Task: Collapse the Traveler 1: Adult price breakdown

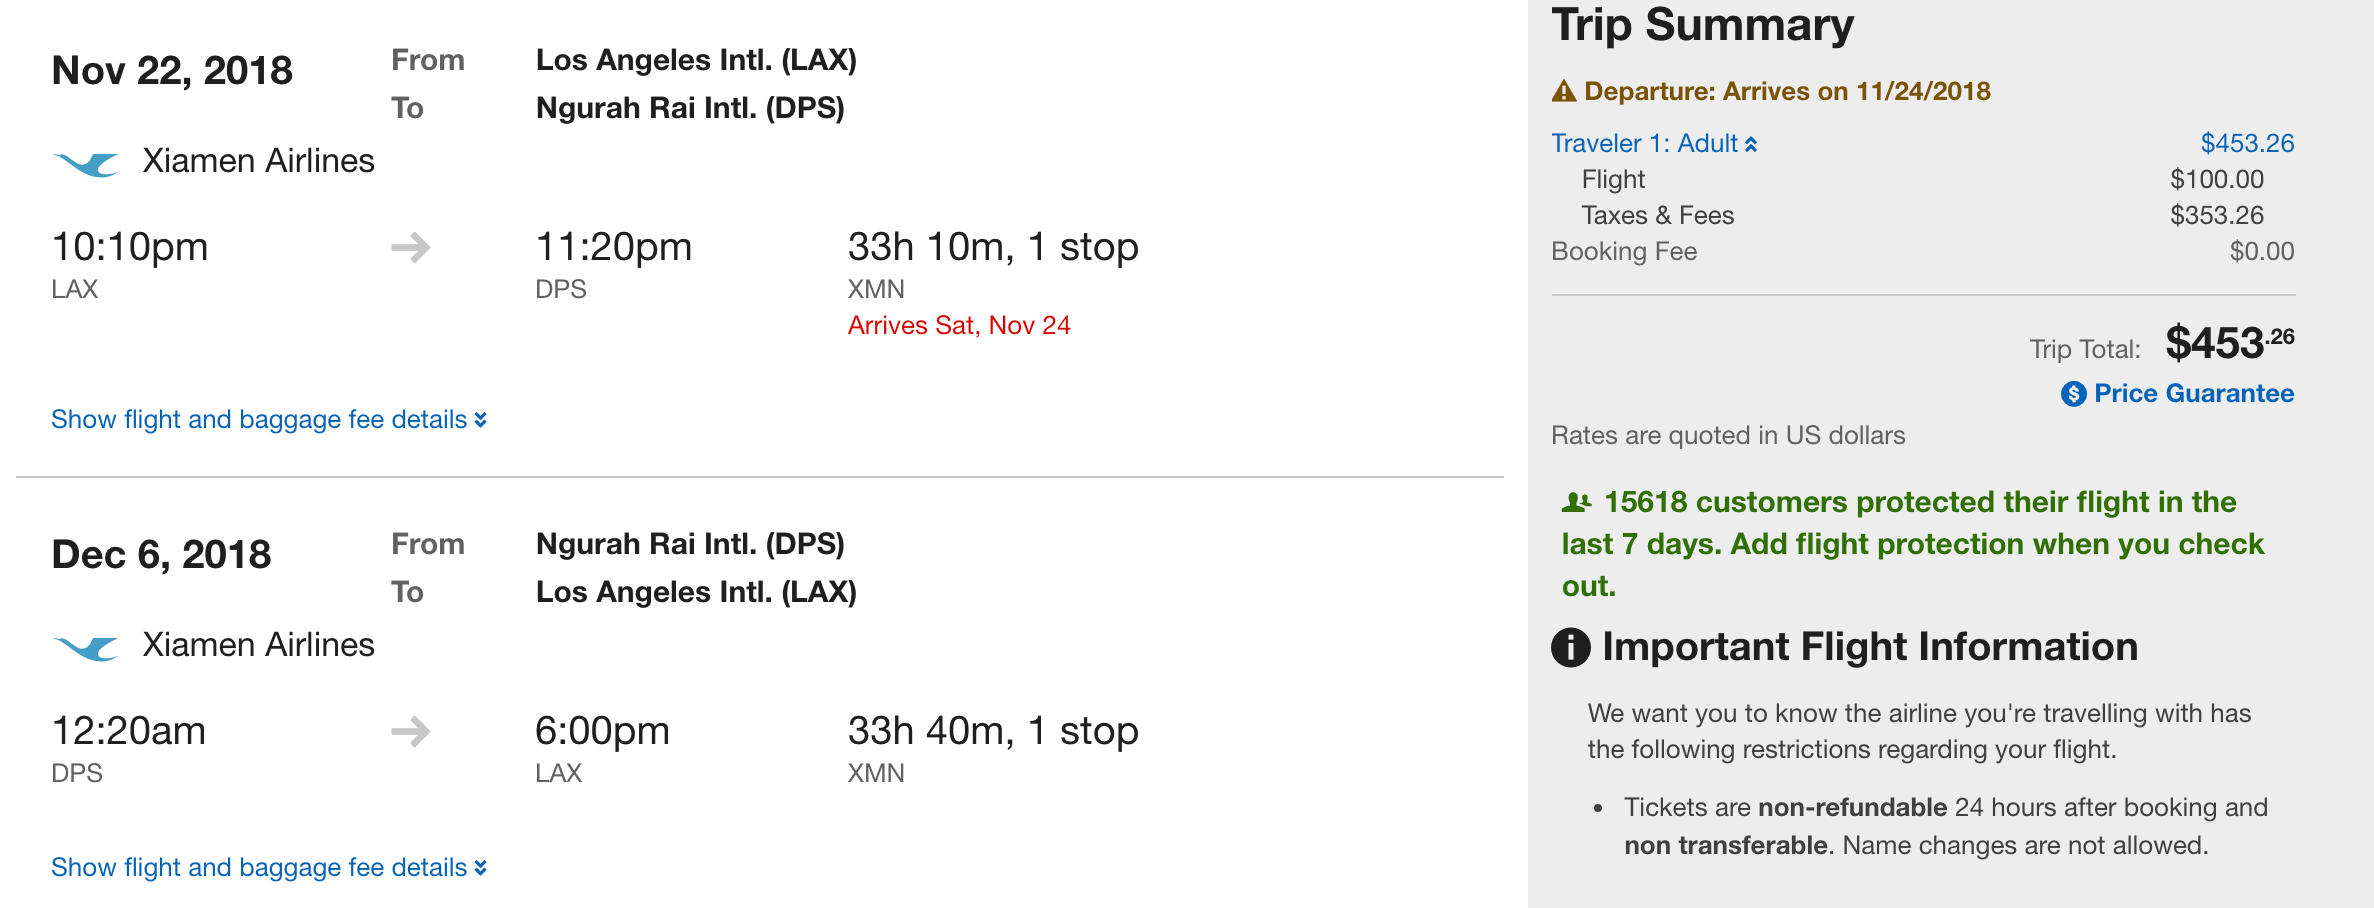Action: click(x=1654, y=144)
